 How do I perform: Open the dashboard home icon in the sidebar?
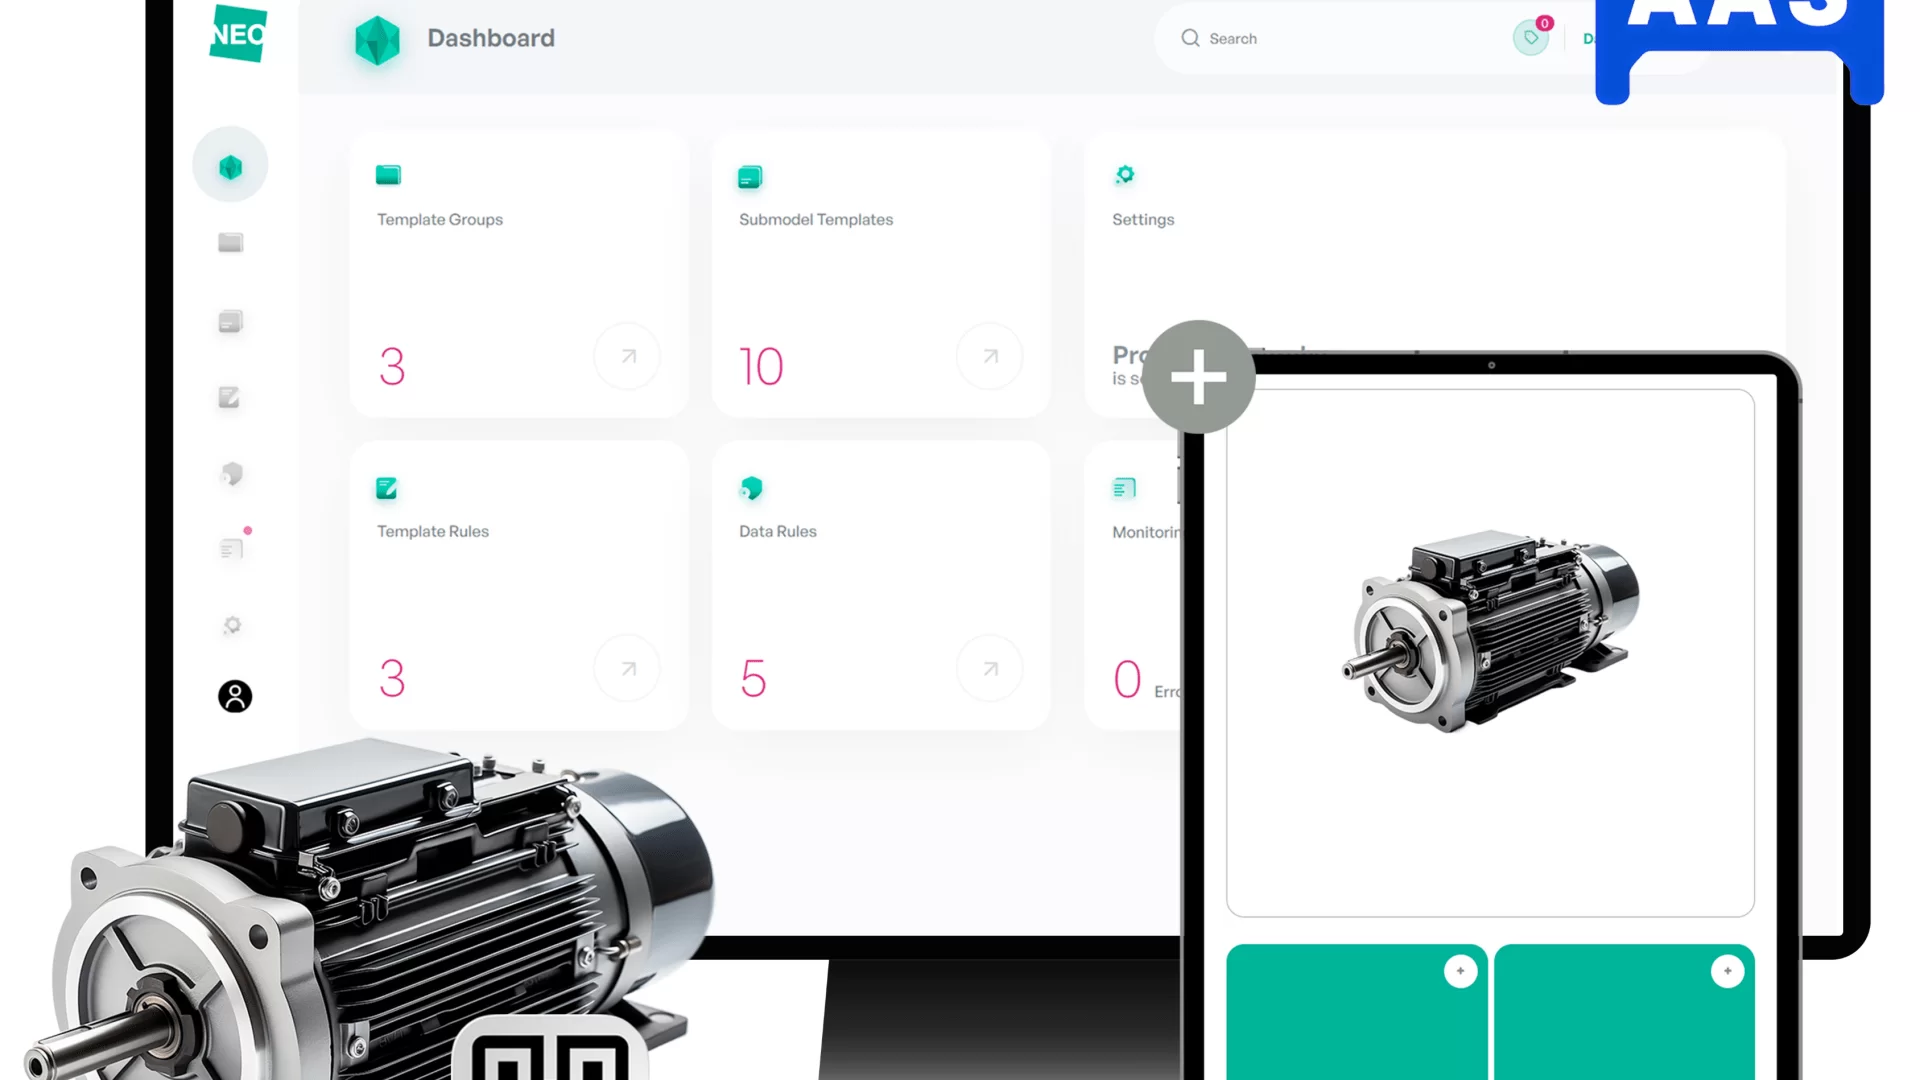pyautogui.click(x=230, y=165)
